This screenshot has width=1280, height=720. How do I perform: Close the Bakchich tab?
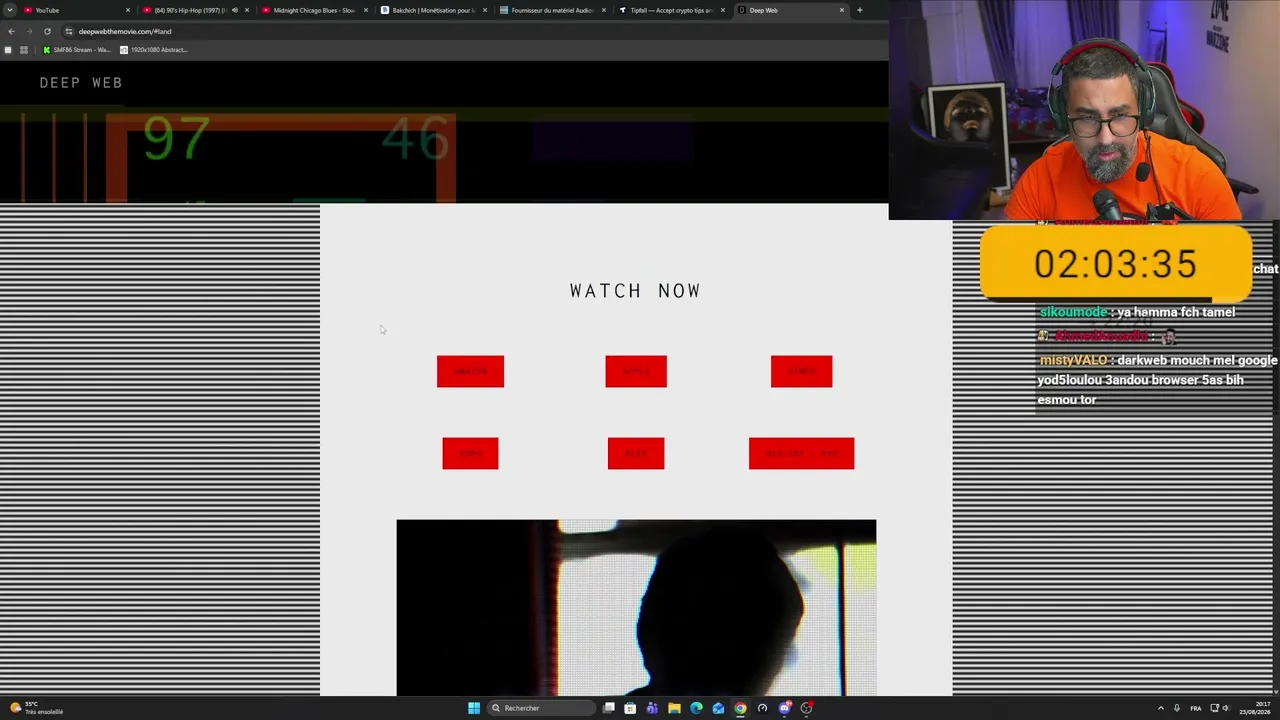[485, 10]
